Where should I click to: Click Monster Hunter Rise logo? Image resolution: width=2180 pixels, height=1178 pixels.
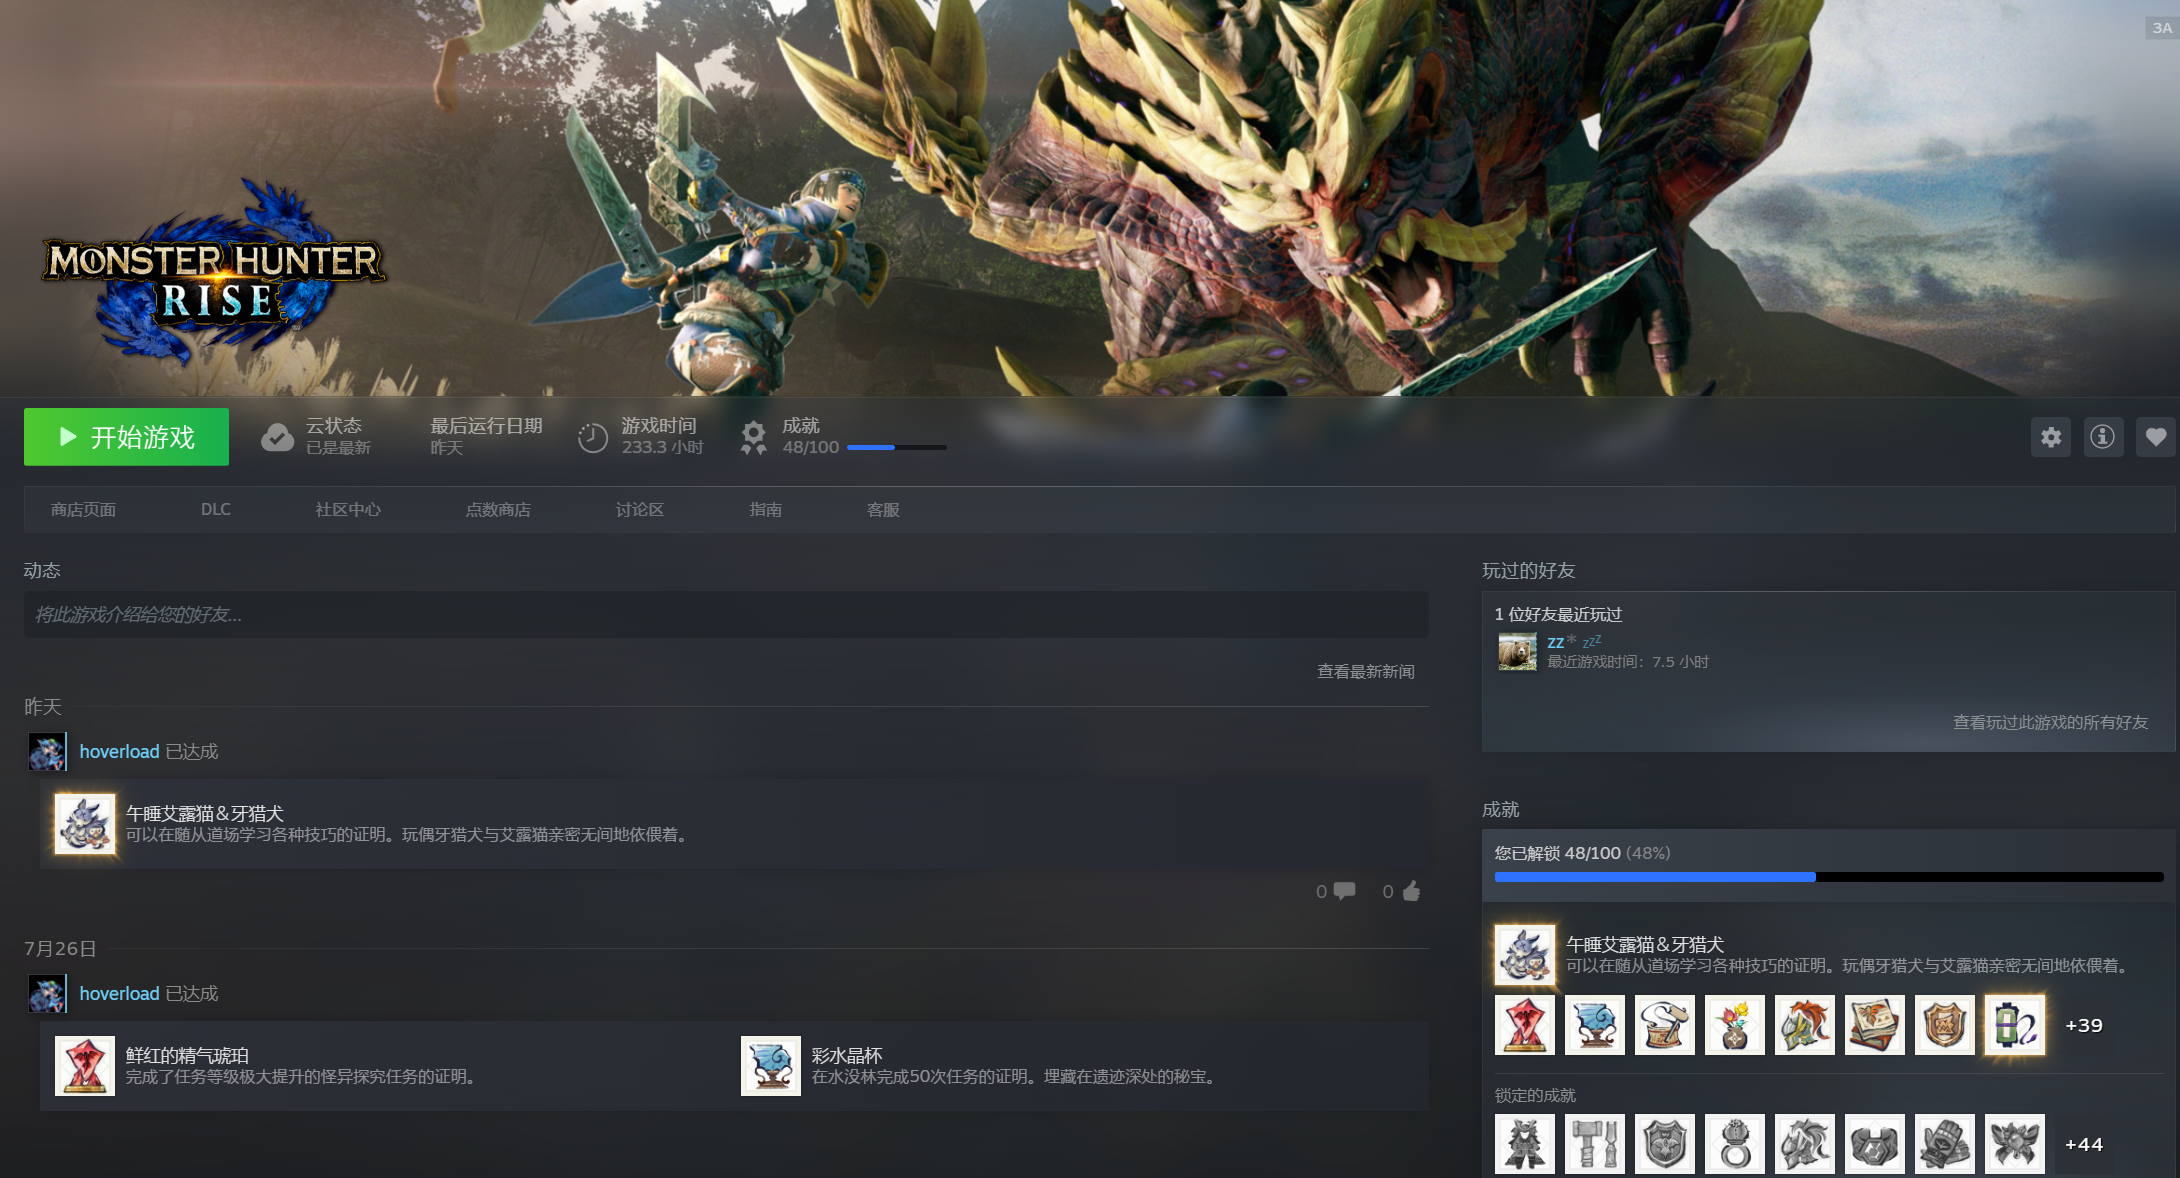point(213,275)
